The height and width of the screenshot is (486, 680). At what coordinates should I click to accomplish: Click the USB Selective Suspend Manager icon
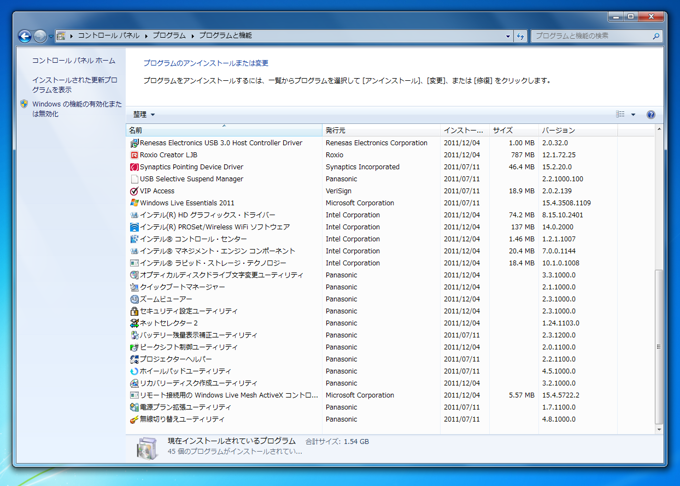pos(134,179)
